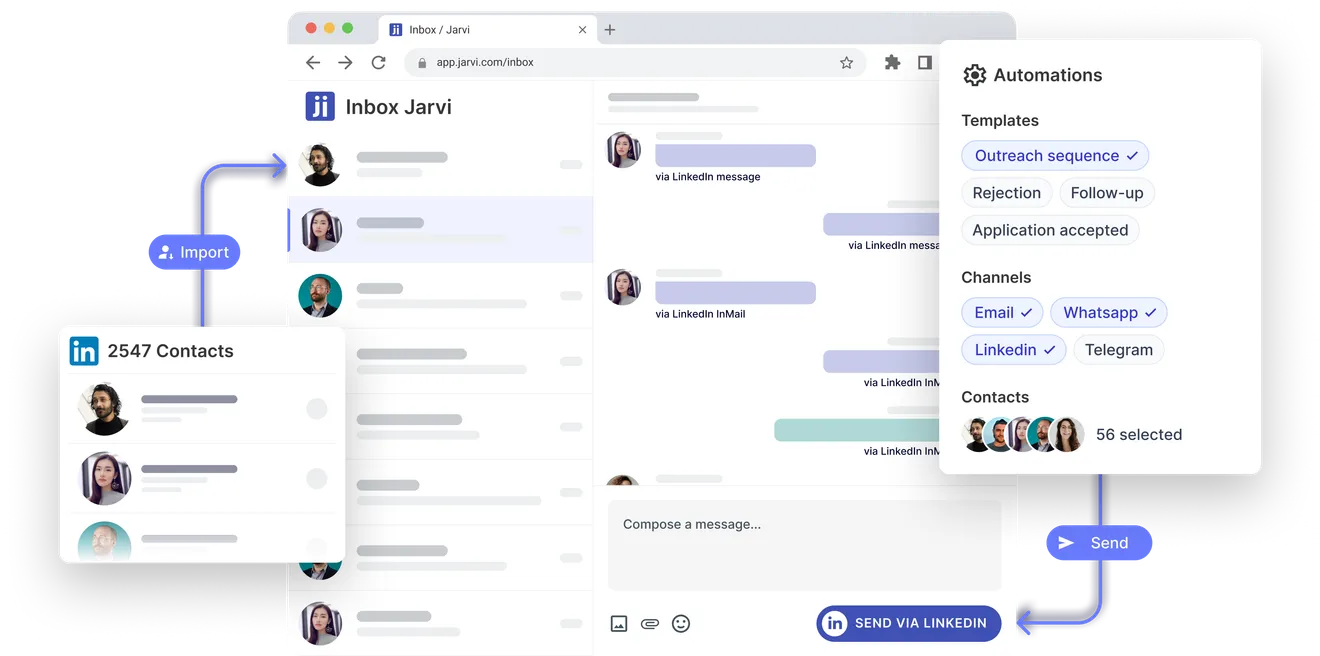Click the image attachment icon in composer

point(619,623)
